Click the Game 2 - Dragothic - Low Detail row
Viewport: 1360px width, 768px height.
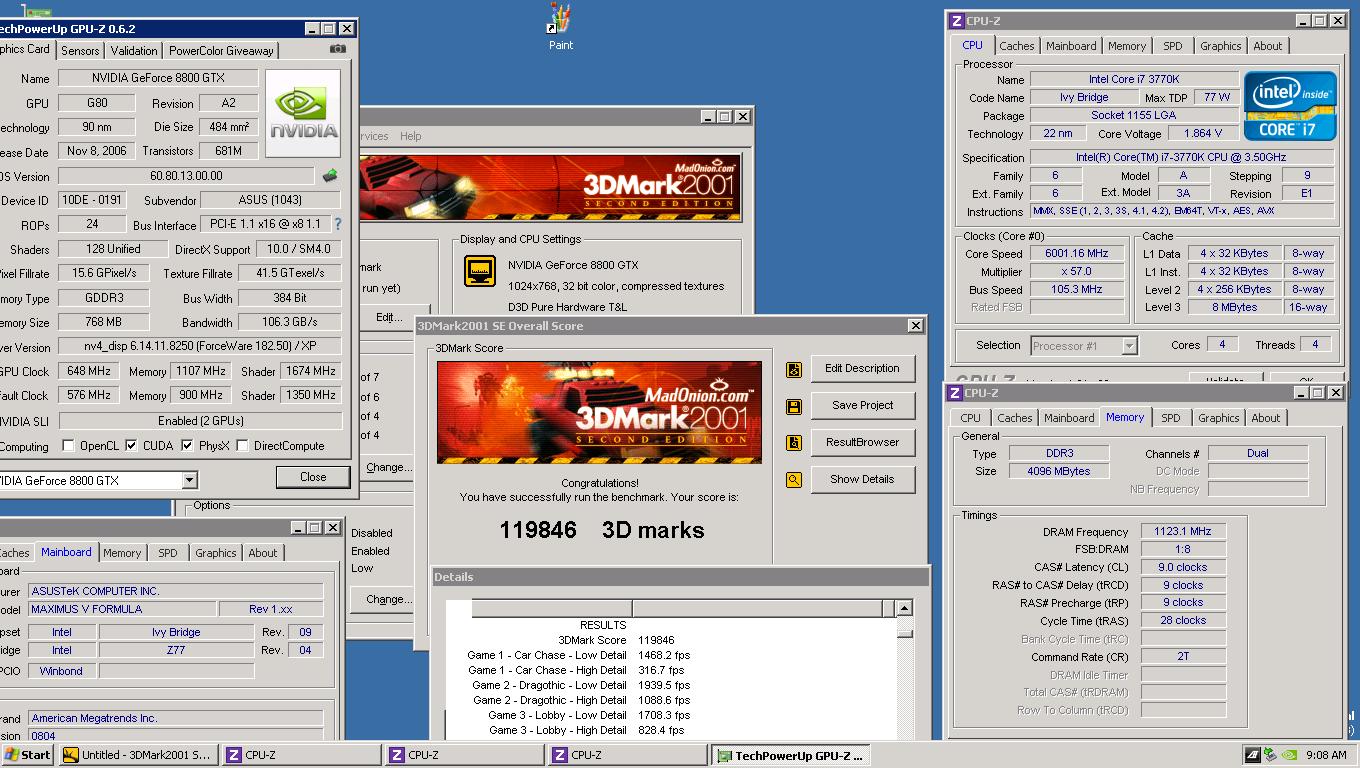pyautogui.click(x=581, y=686)
